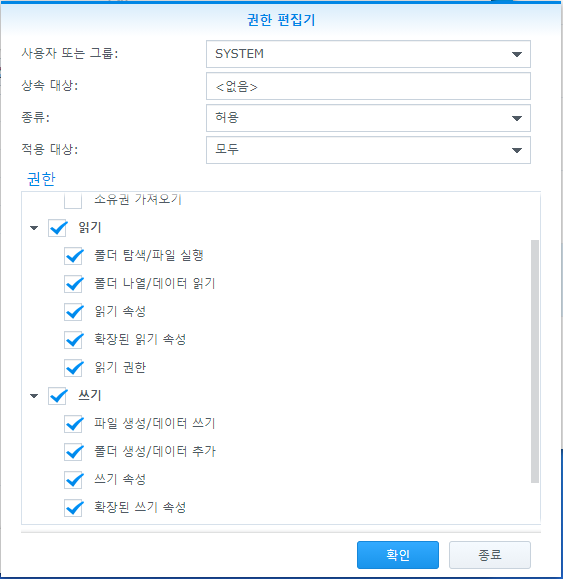
Task: Uncheck 확장된 쓰기 속성 checkbox
Action: [73, 508]
